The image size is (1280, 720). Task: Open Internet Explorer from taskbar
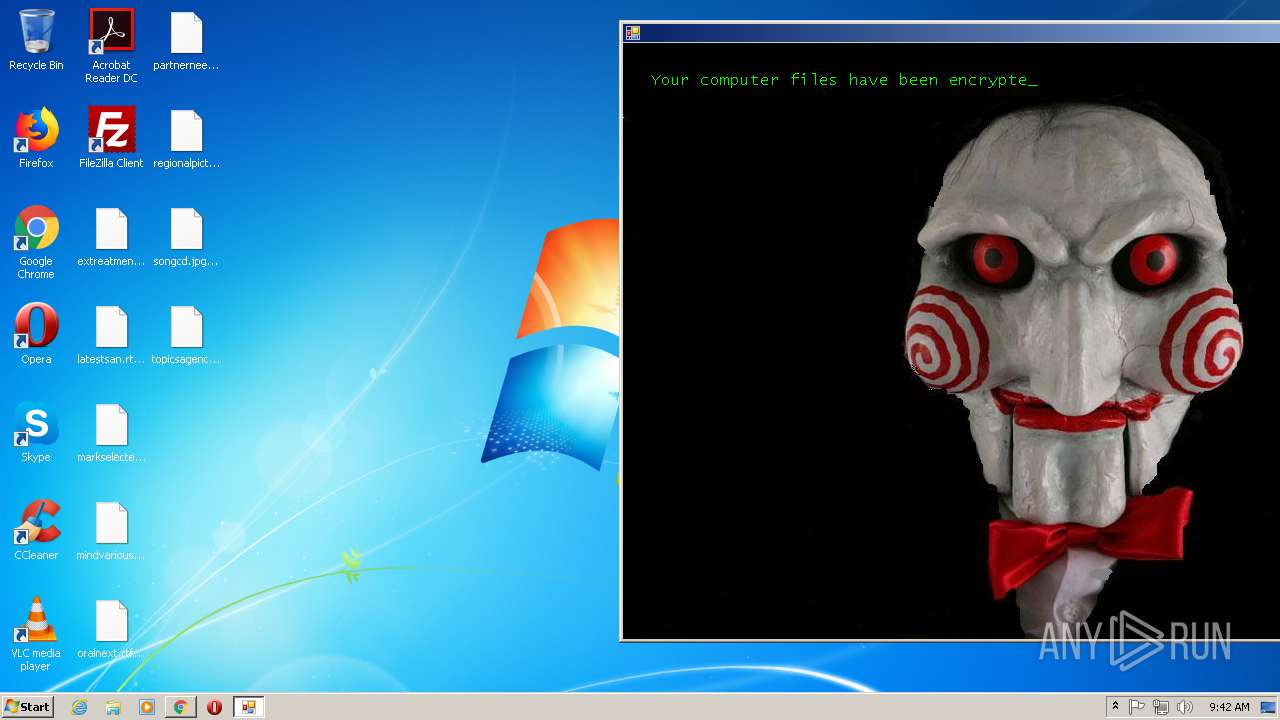click(x=79, y=707)
